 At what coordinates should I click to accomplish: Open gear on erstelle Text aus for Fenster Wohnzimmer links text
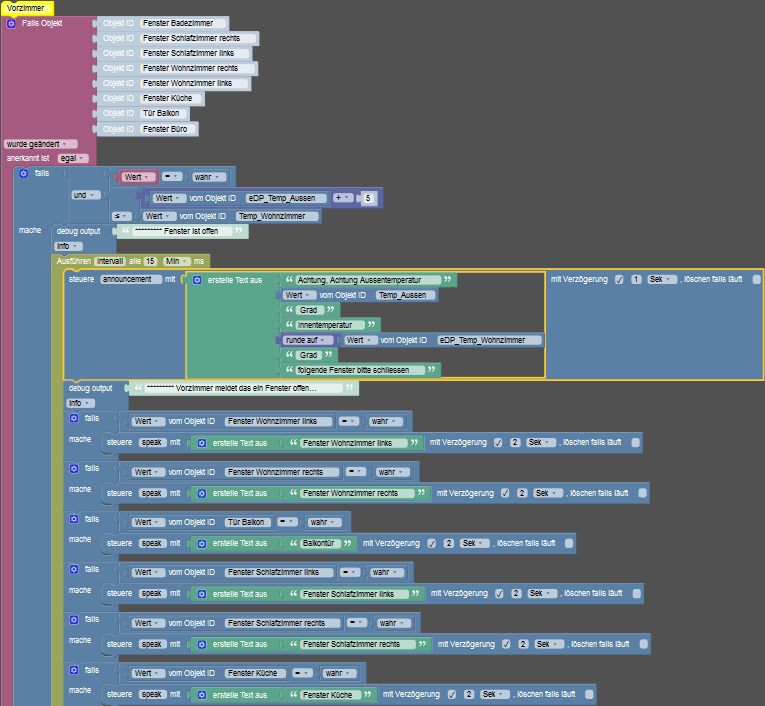[202, 443]
